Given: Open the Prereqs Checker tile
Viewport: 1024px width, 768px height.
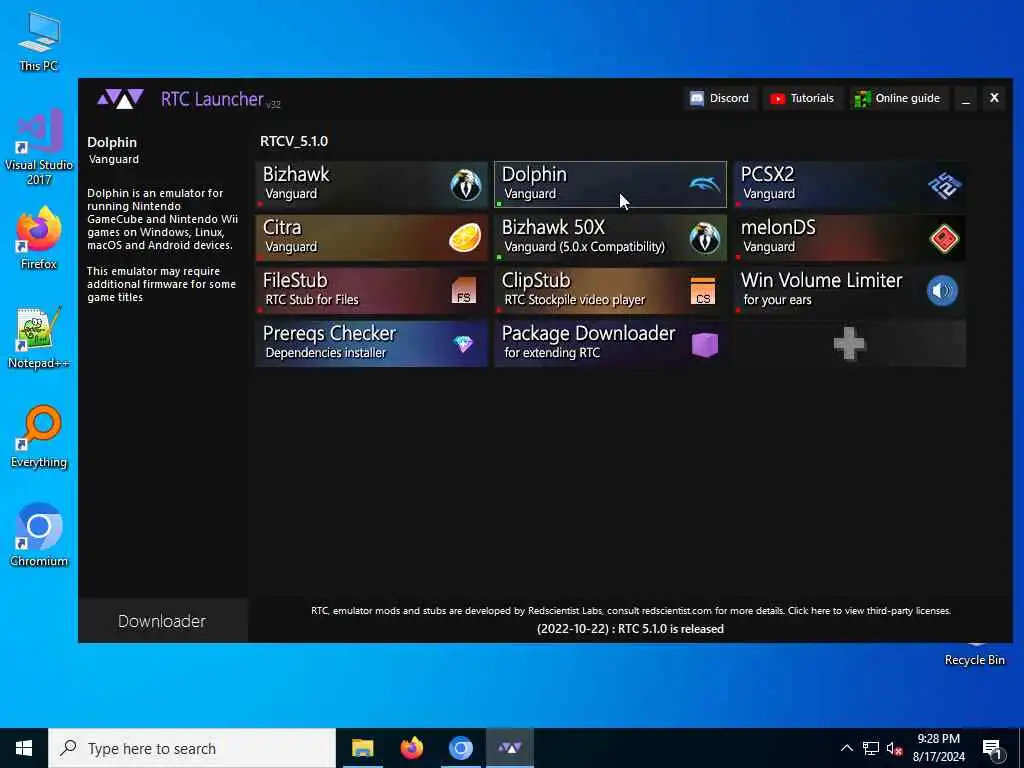Looking at the screenshot, I should pos(372,344).
